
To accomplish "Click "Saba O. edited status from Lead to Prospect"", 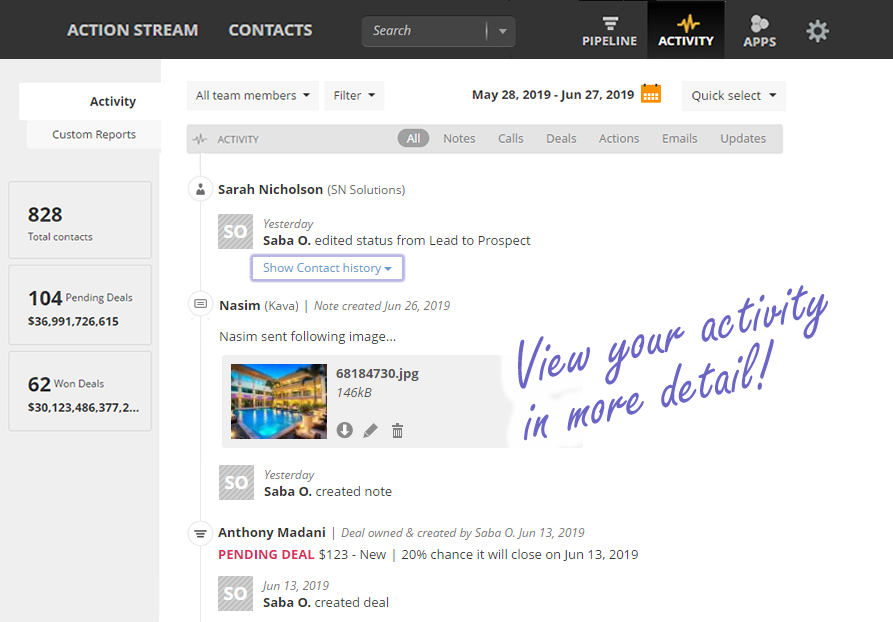I will 396,240.
